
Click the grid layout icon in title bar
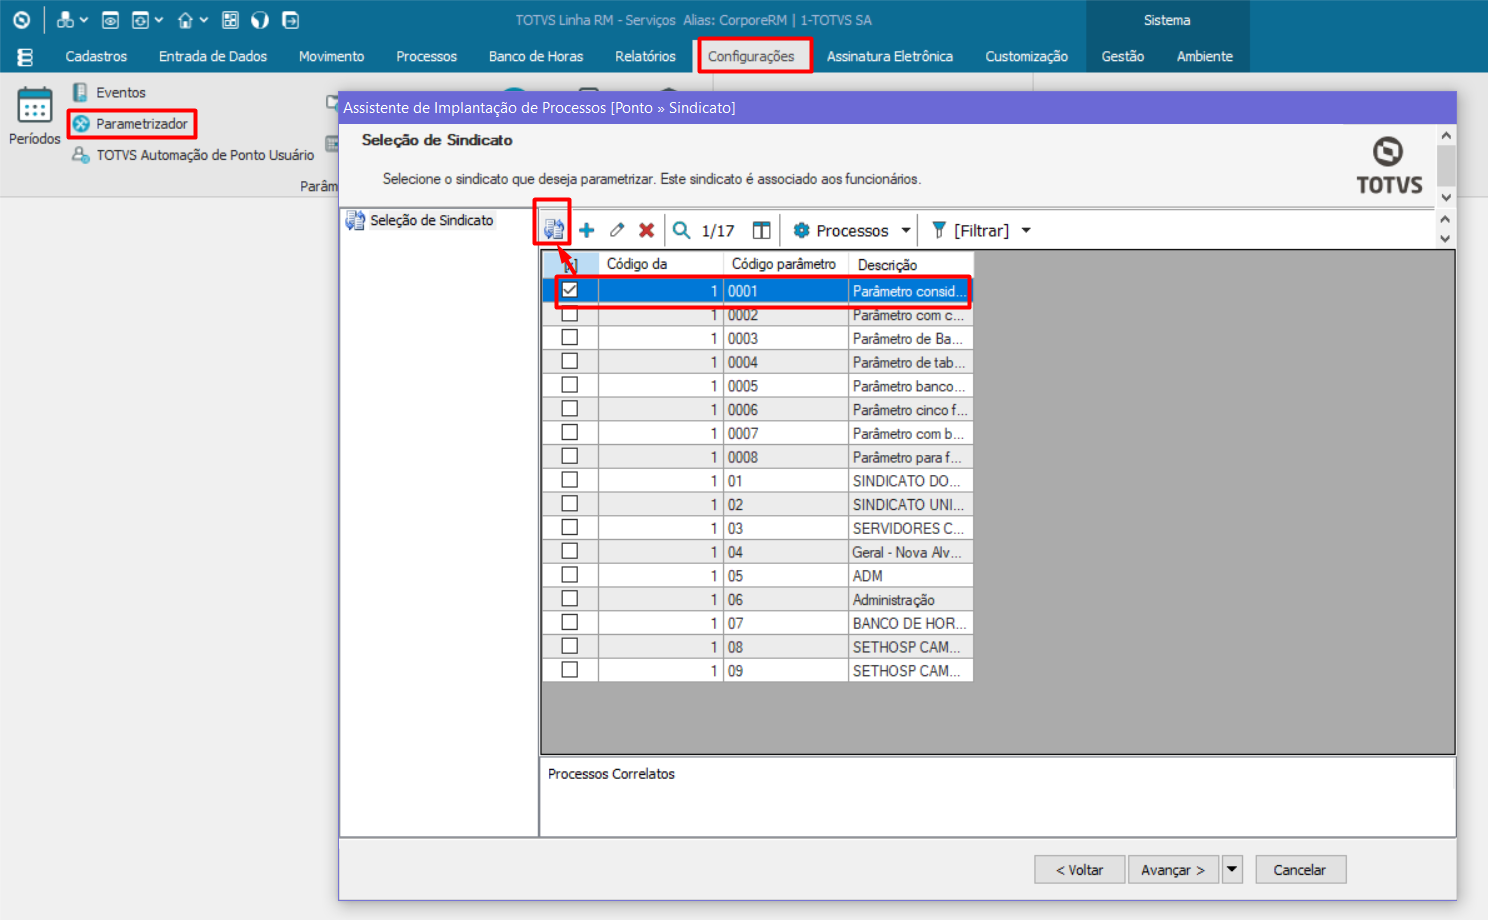tap(230, 20)
